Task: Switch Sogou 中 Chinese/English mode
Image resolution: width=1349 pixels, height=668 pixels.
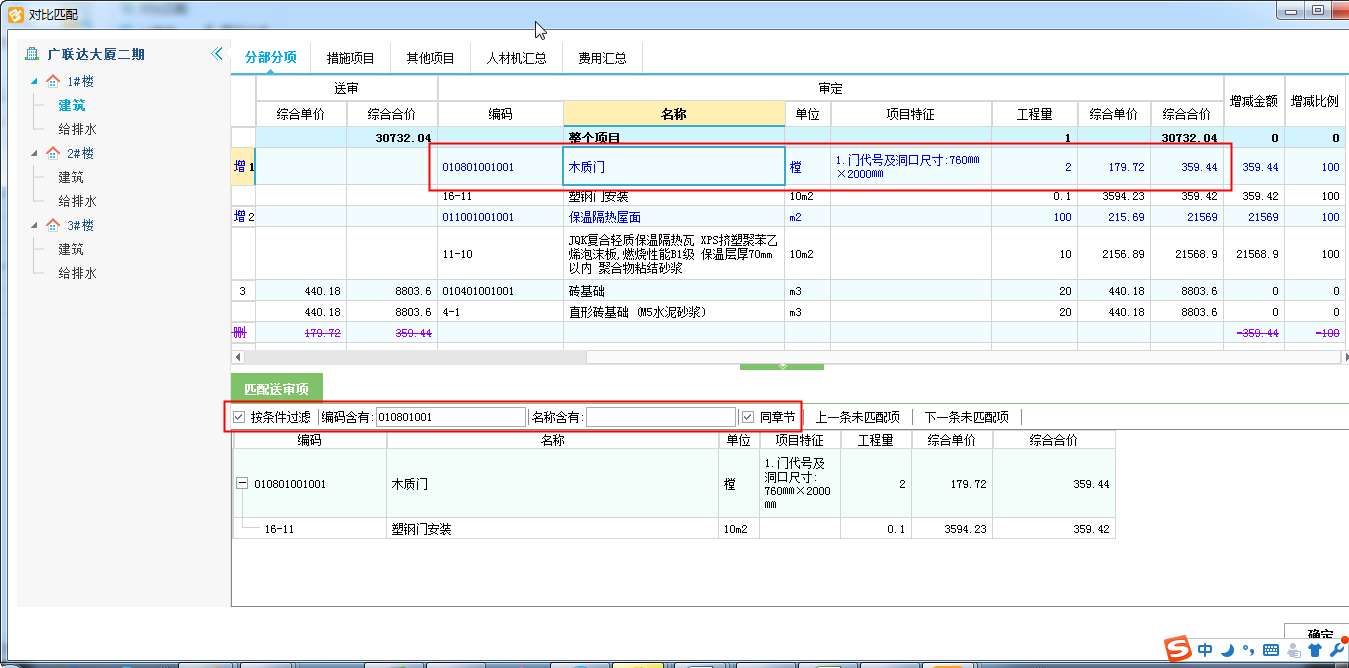Action: click(x=1206, y=650)
